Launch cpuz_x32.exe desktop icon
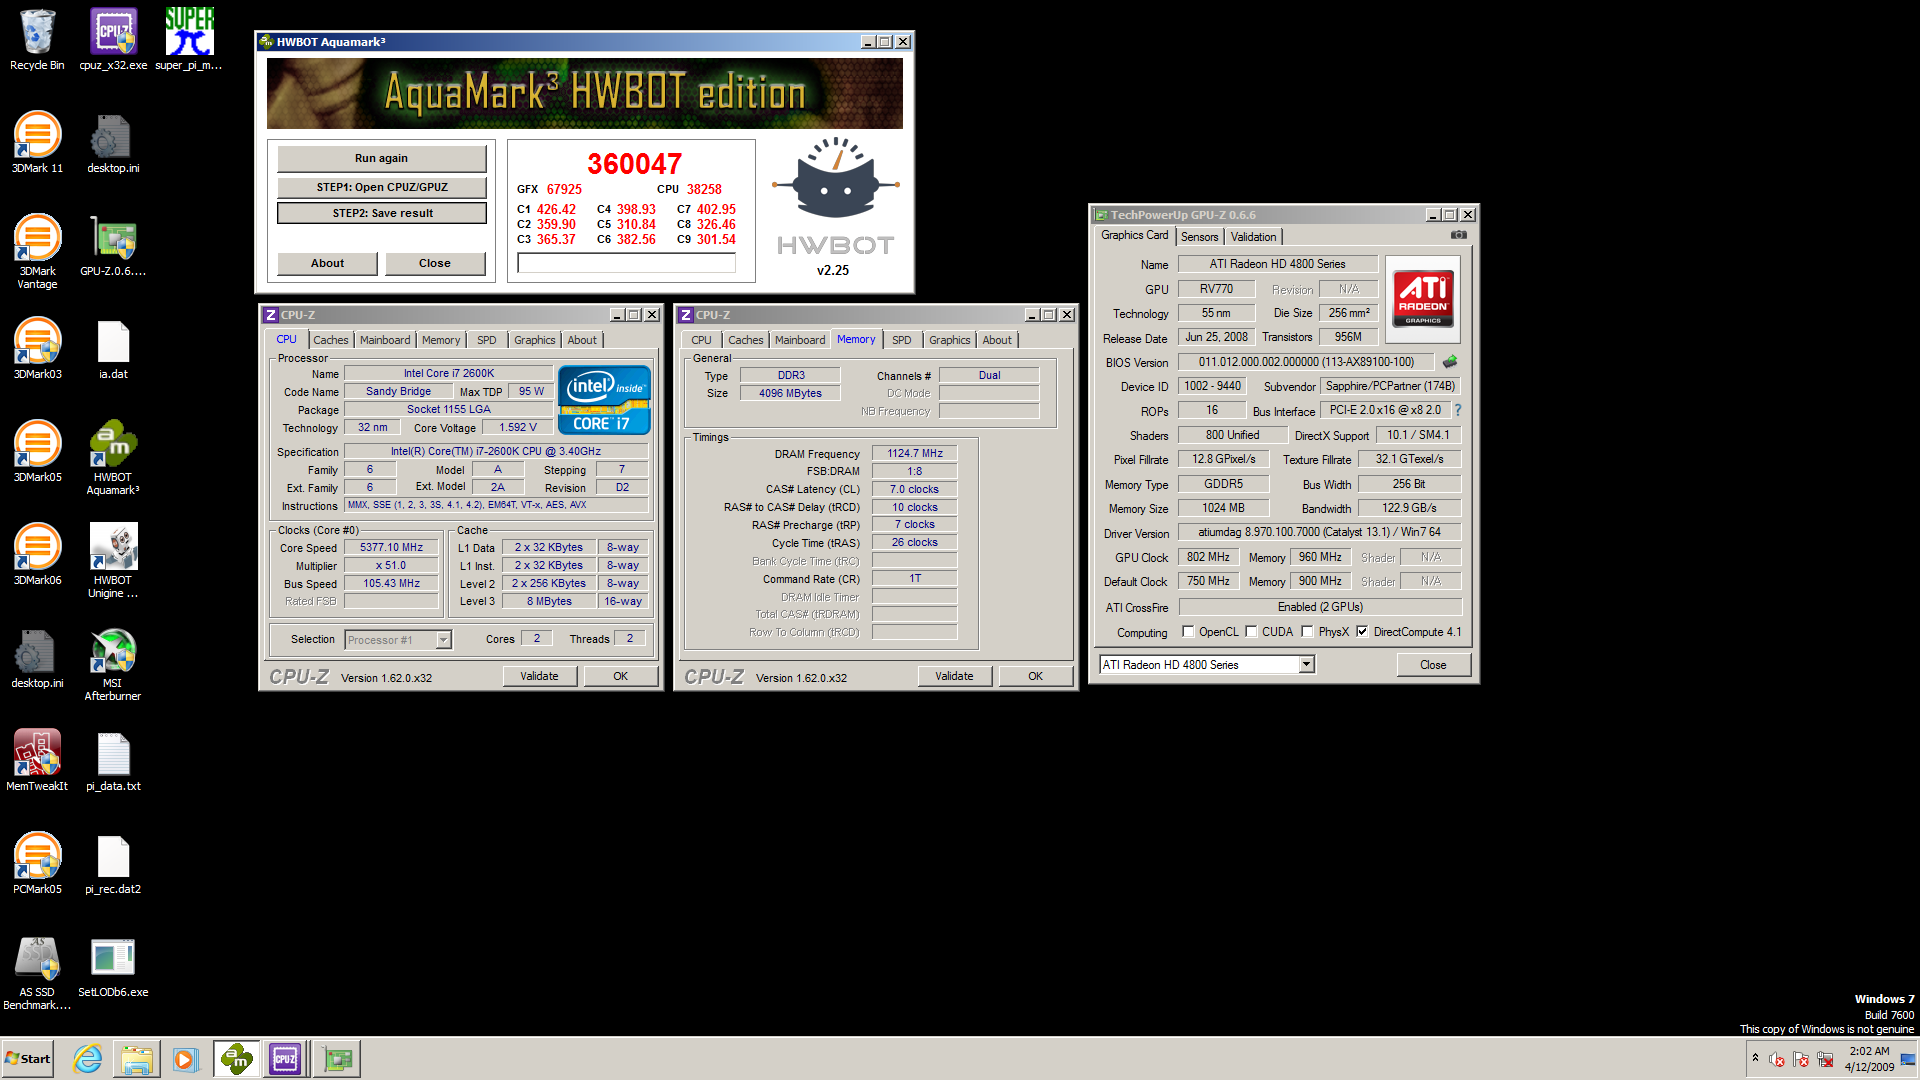This screenshot has height=1080, width=1920. 113,40
